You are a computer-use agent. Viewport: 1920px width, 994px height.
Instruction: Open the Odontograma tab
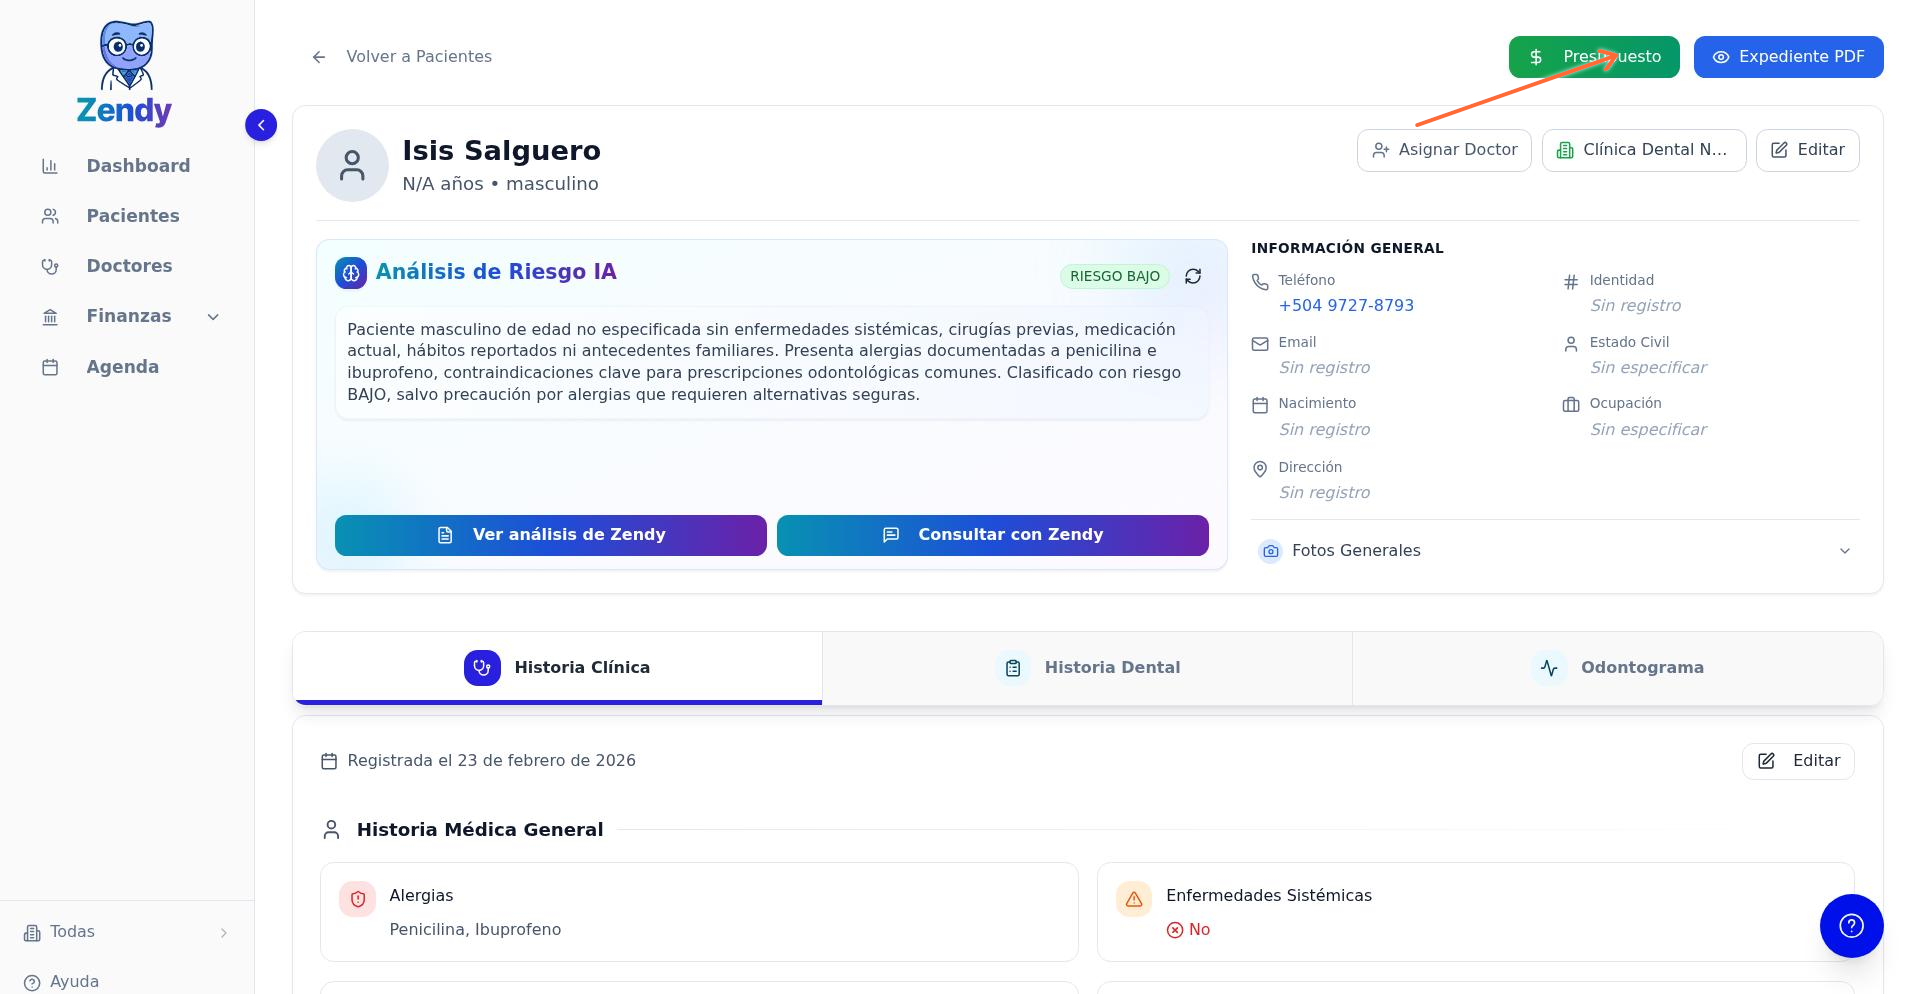(x=1617, y=668)
